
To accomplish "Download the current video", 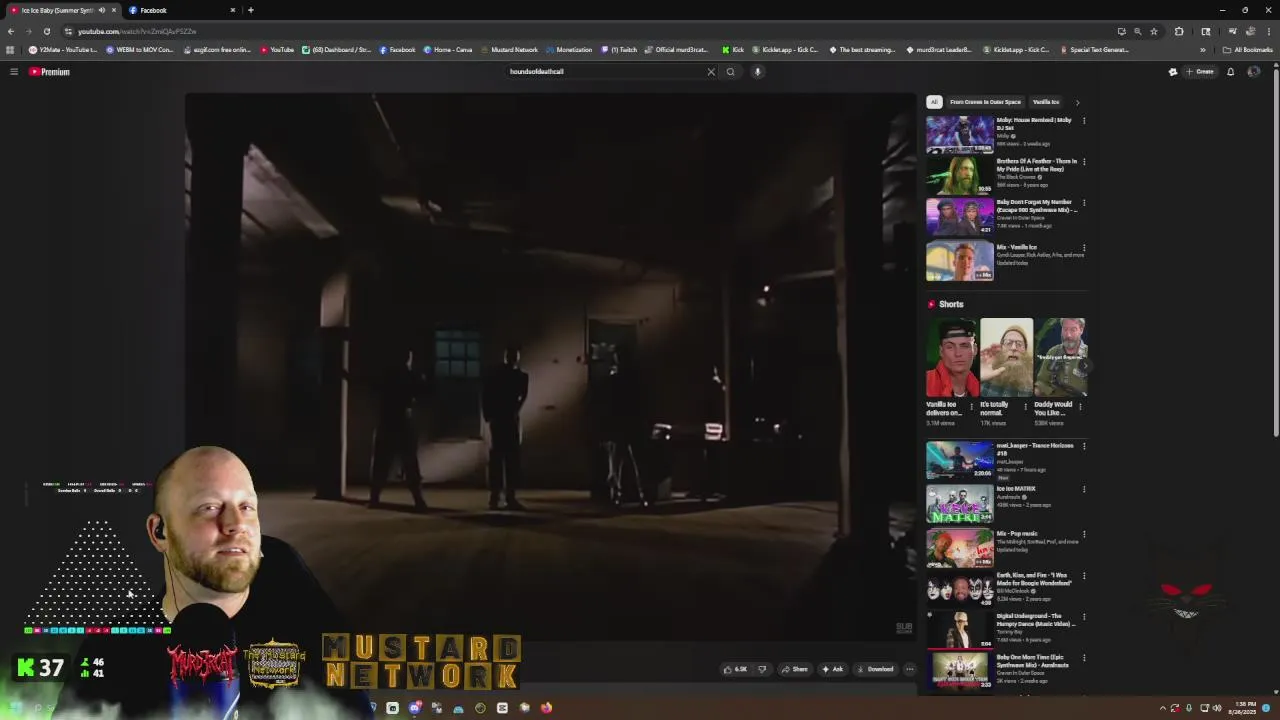I will [875, 669].
